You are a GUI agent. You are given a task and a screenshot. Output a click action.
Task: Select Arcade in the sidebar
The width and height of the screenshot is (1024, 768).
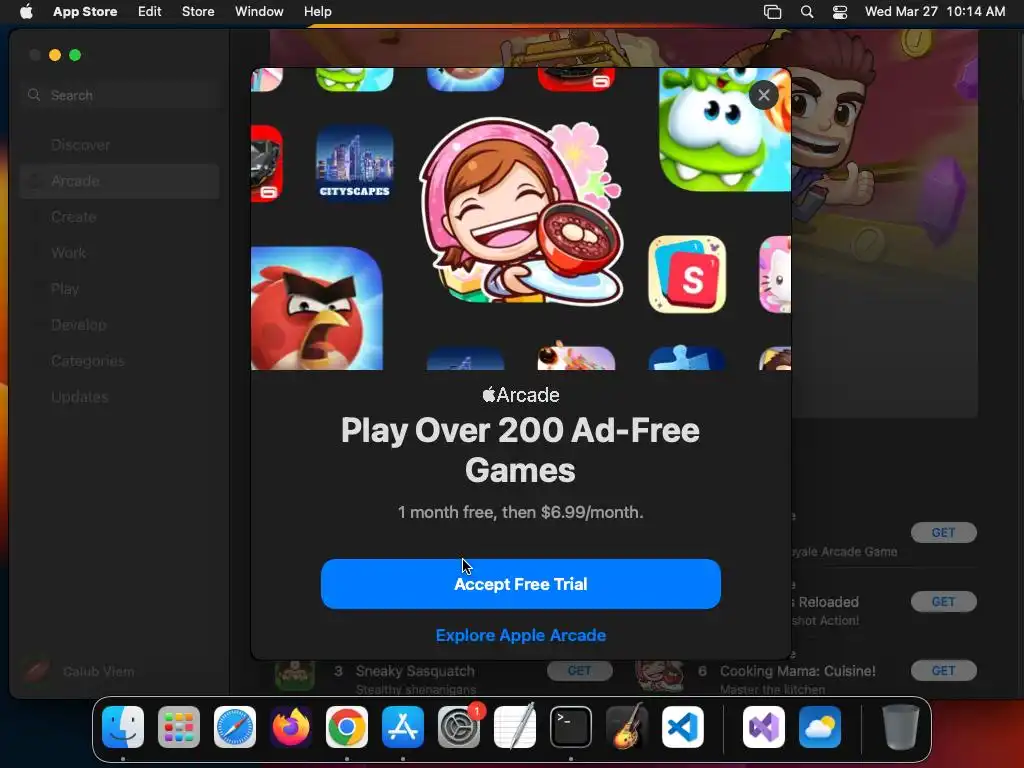coord(120,181)
